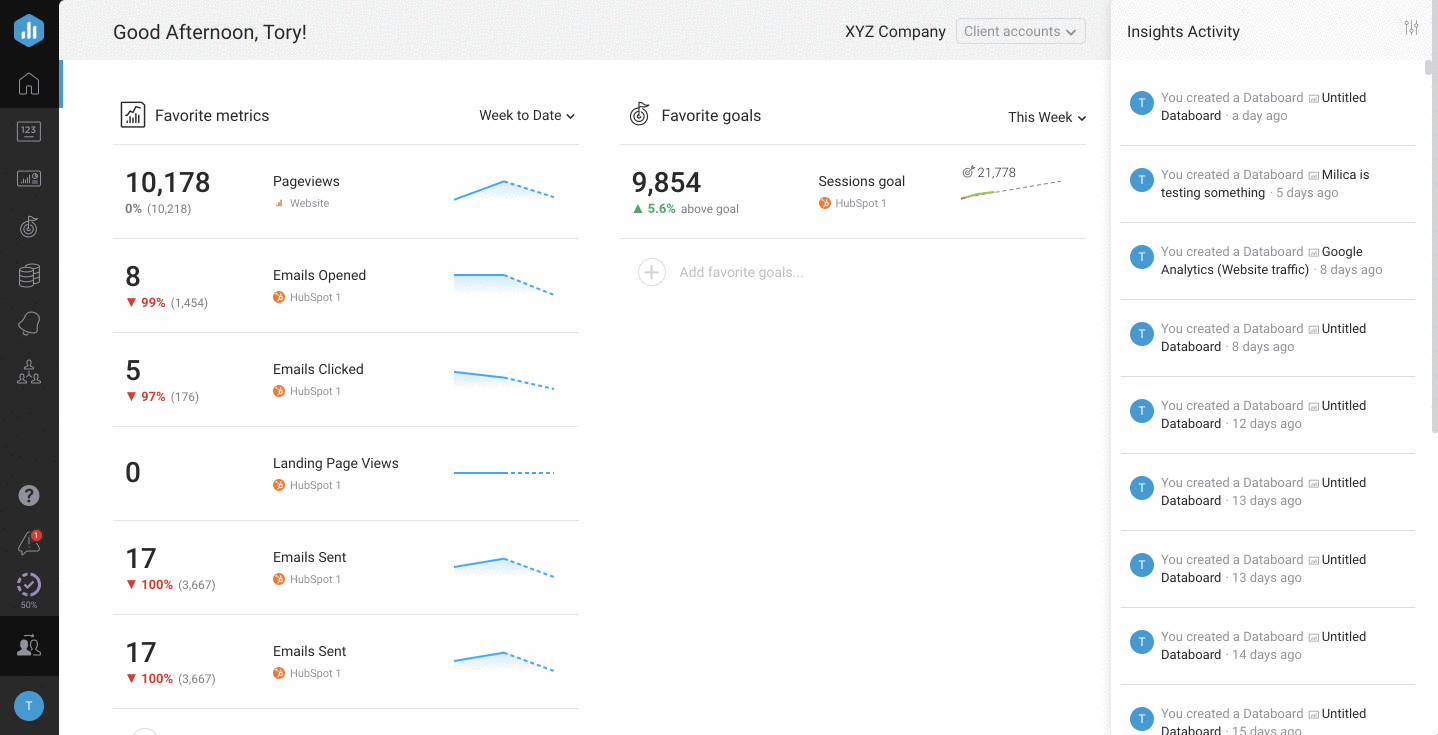Open Databoards from the sidebar
This screenshot has height=735, width=1438.
29,179
